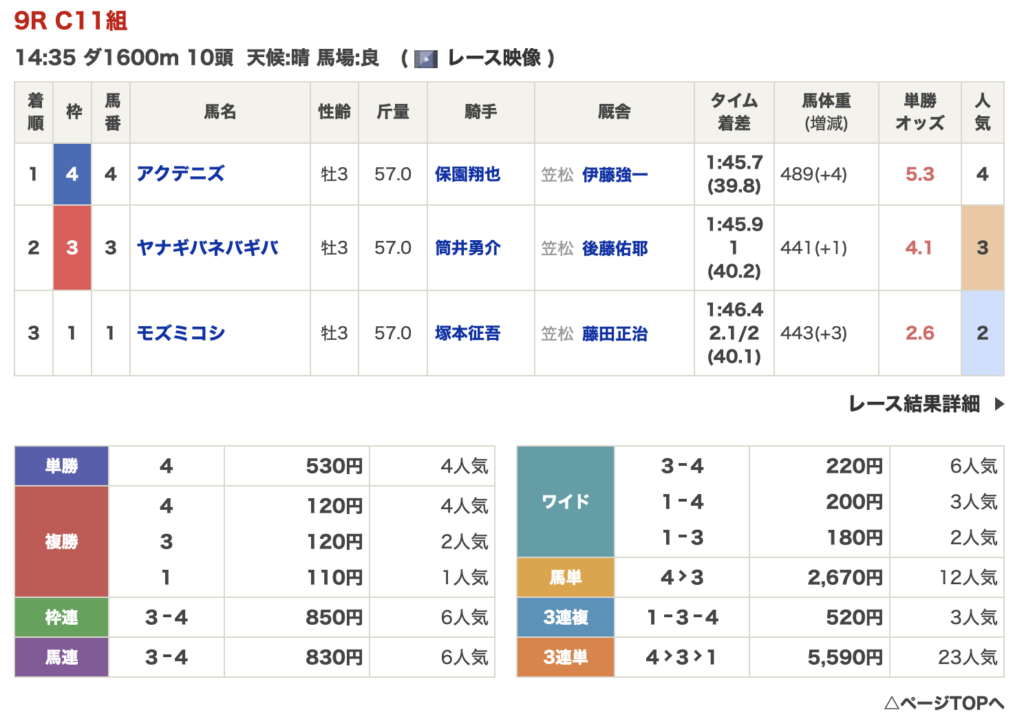The width and height of the screenshot is (1024, 728).
Task: Expand レース結果詳細 via its arrow
Action: pyautogui.click(x=998, y=404)
